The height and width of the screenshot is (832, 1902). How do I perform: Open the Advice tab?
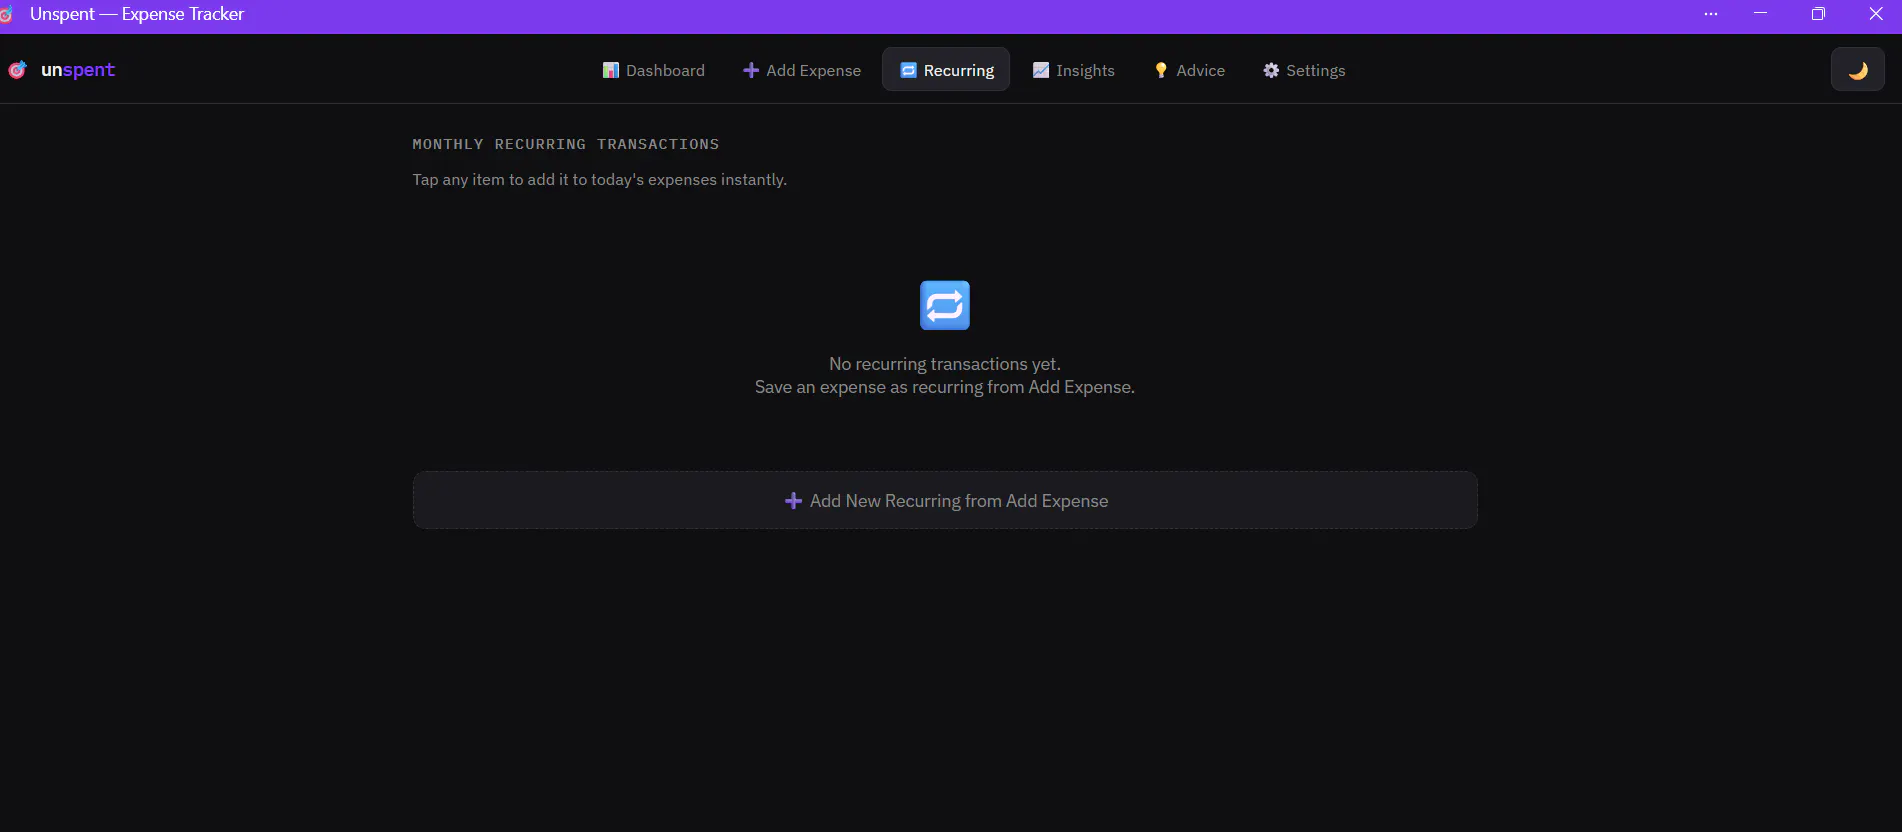click(1188, 70)
